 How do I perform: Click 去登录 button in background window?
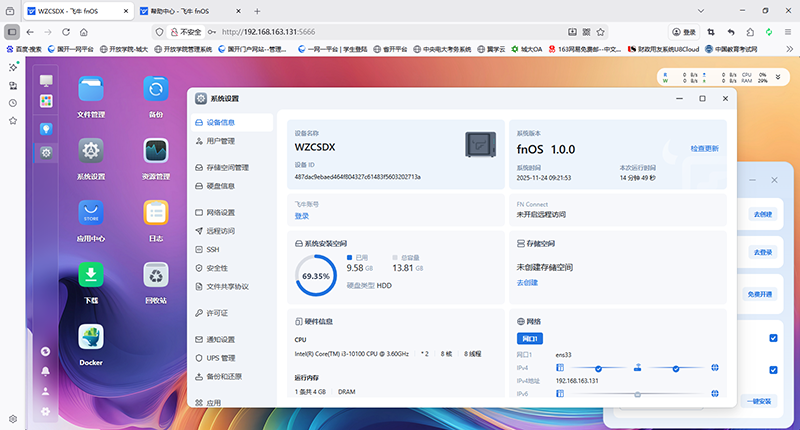click(763, 252)
